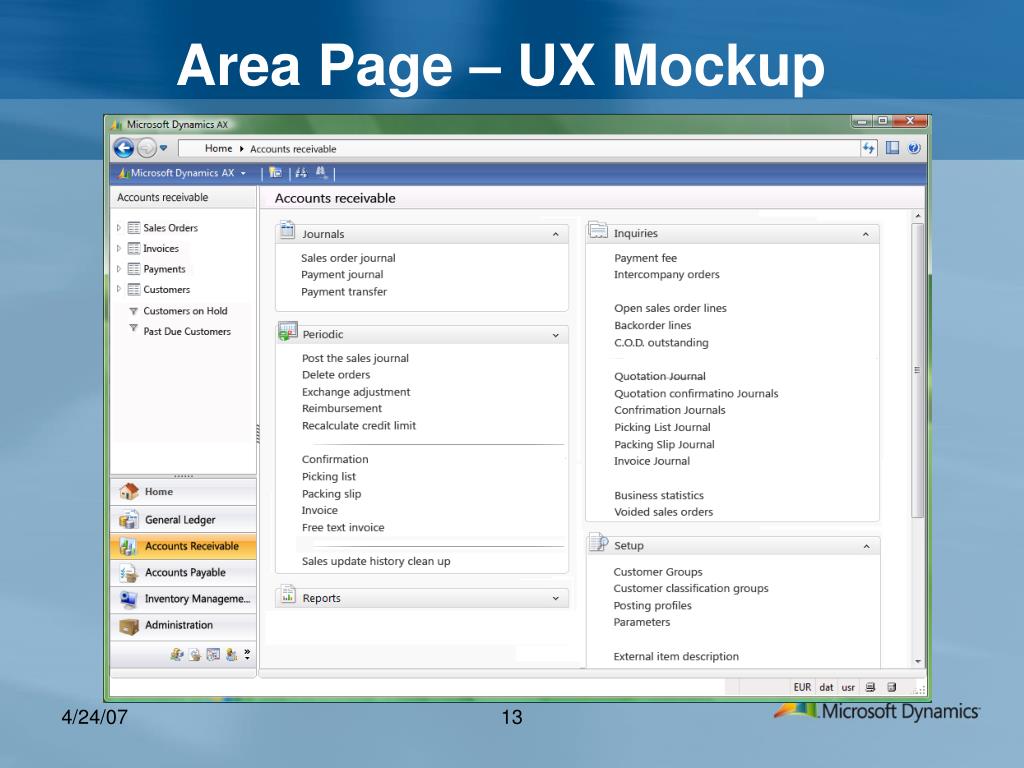The image size is (1024, 768).
Task: Click the scrollbar down arrow
Action: pyautogui.click(x=918, y=662)
